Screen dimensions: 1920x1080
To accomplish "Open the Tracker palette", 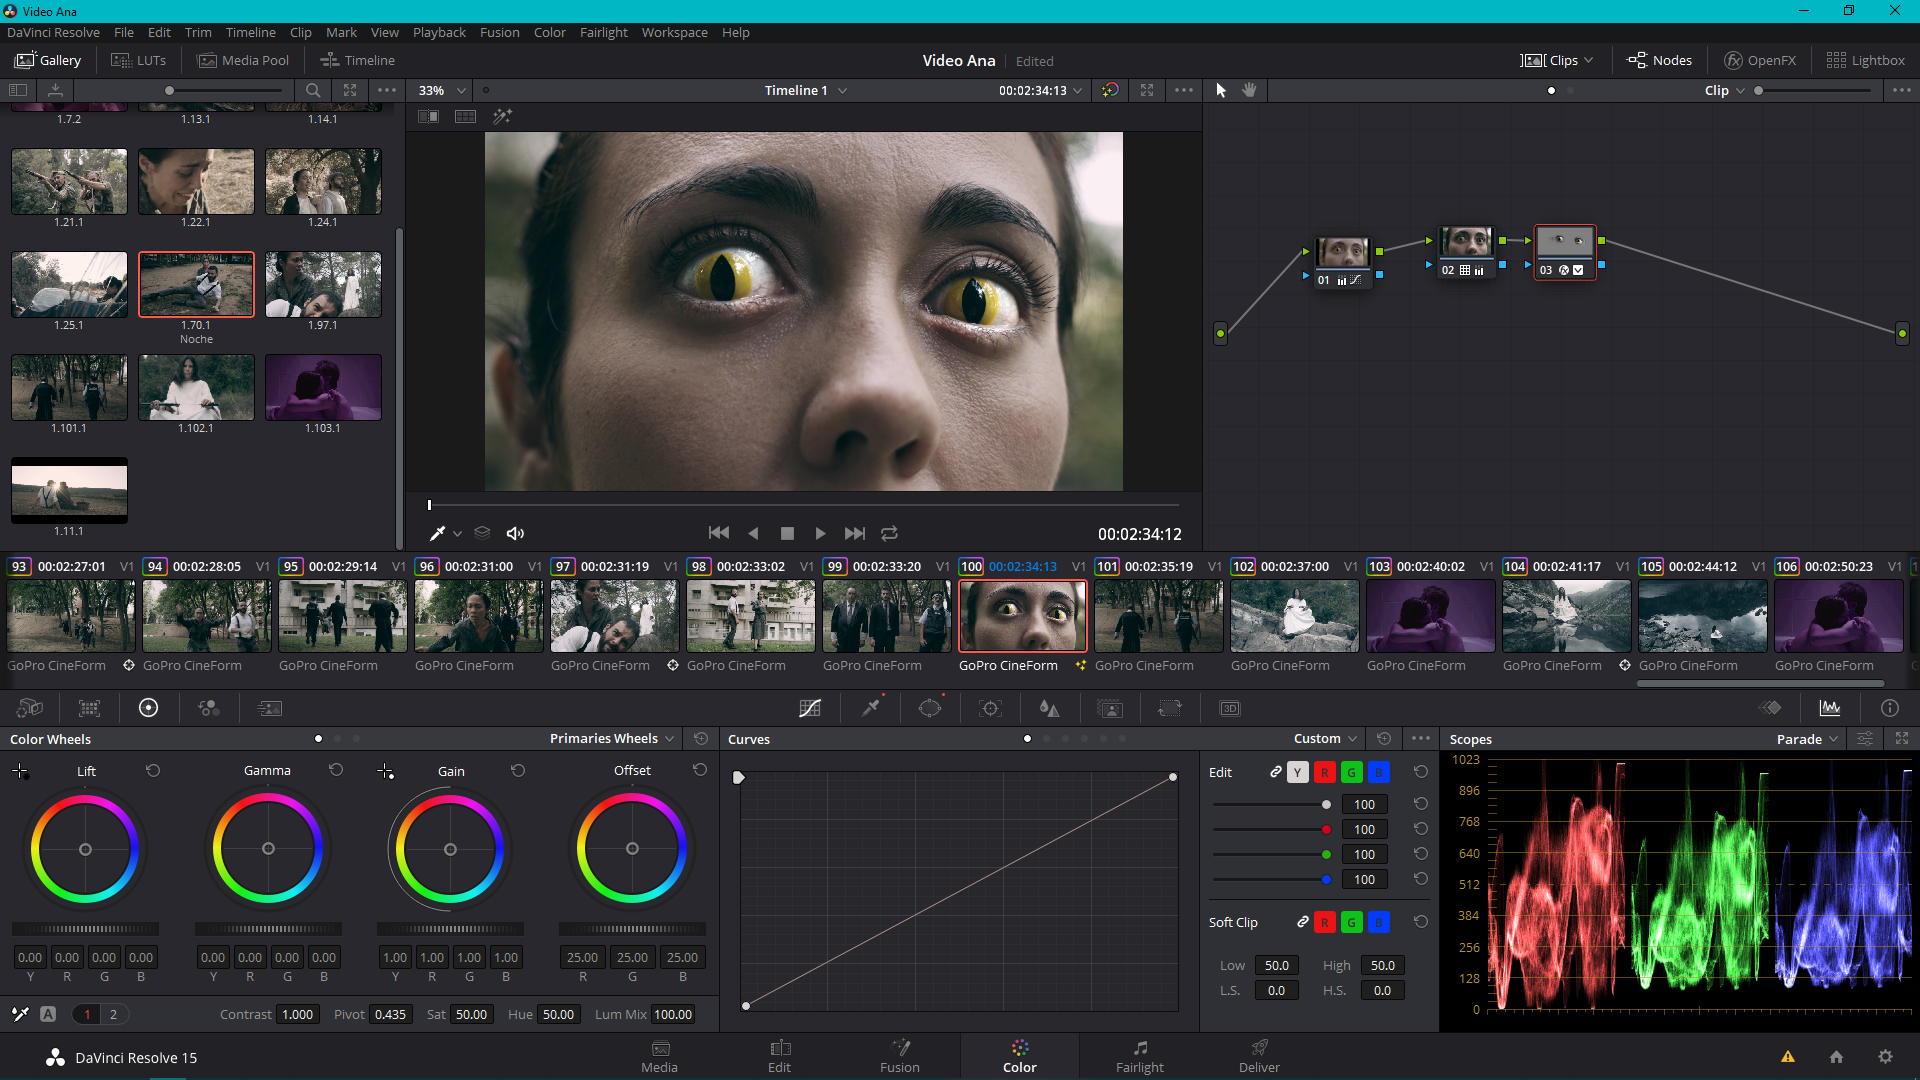I will 990,708.
